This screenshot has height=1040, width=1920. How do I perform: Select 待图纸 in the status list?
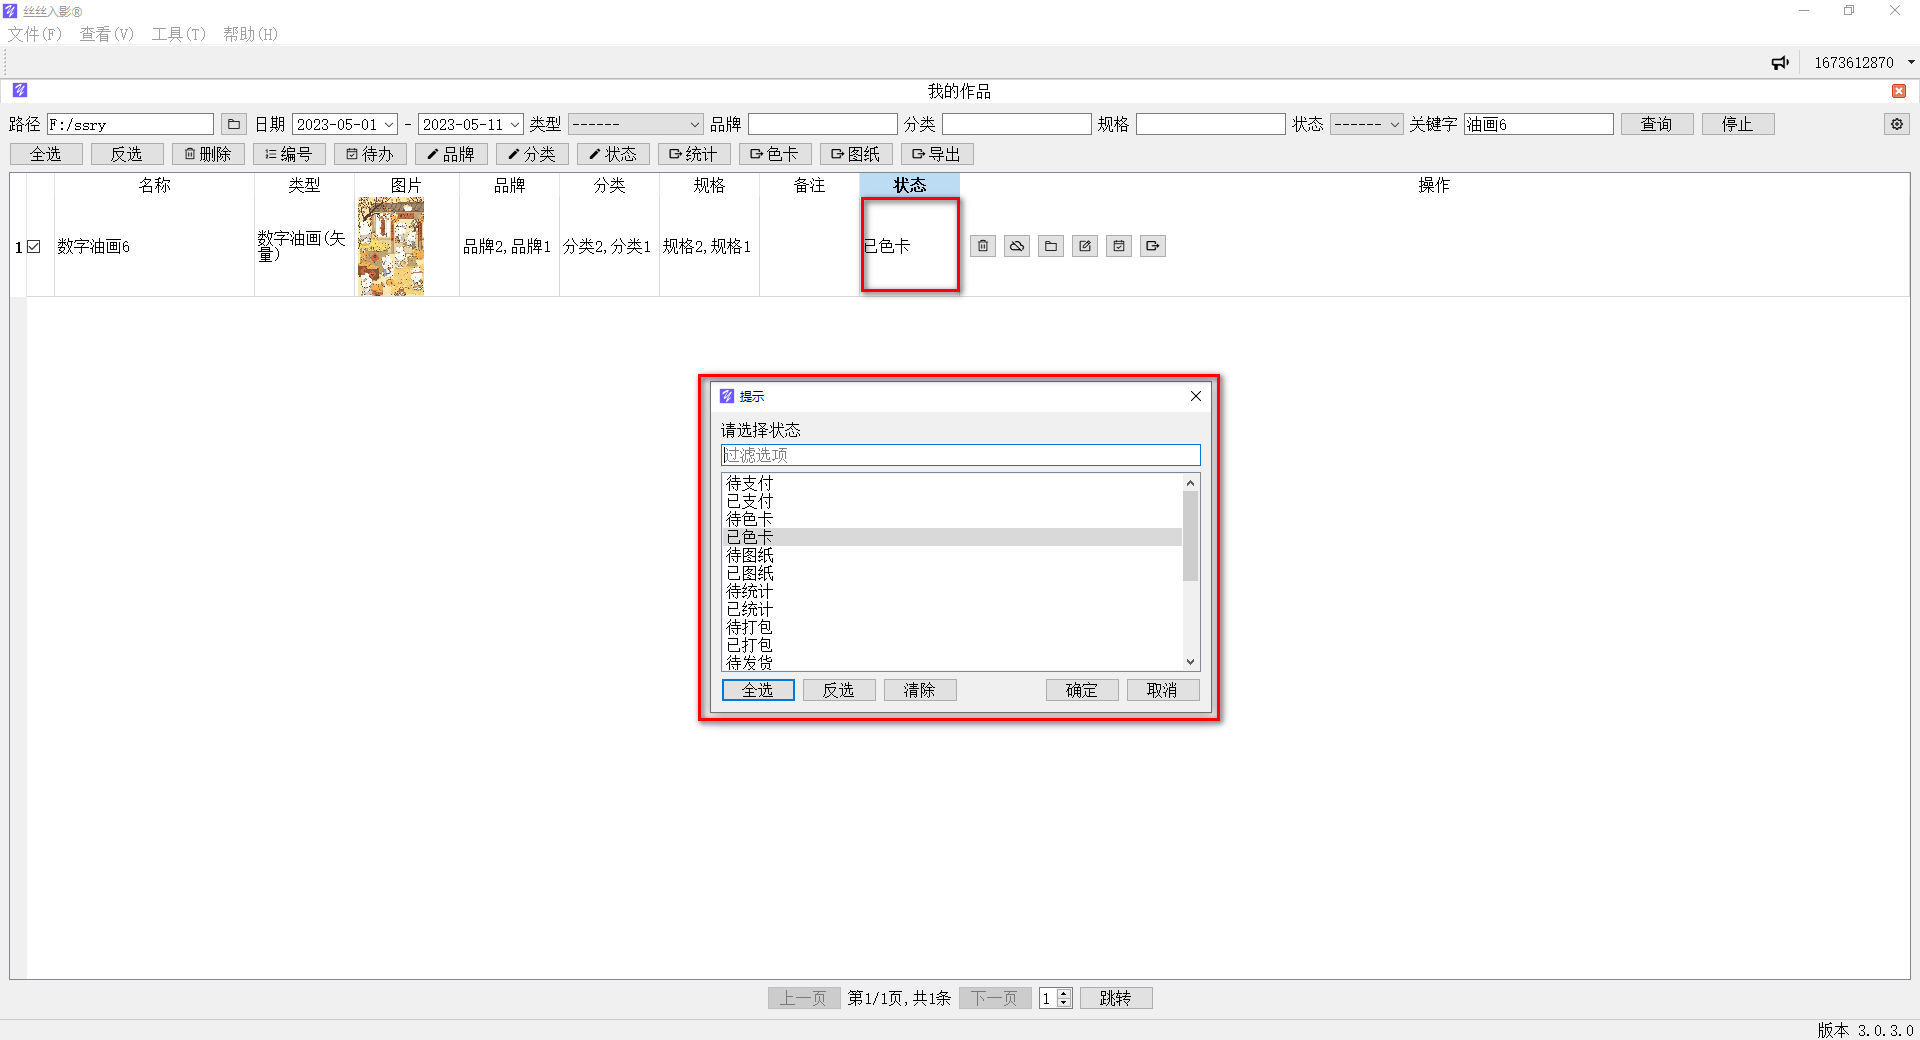coord(750,555)
